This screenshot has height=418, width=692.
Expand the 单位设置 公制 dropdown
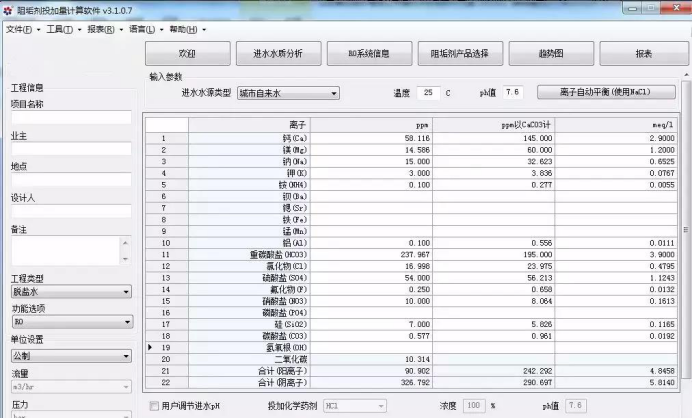click(x=71, y=355)
